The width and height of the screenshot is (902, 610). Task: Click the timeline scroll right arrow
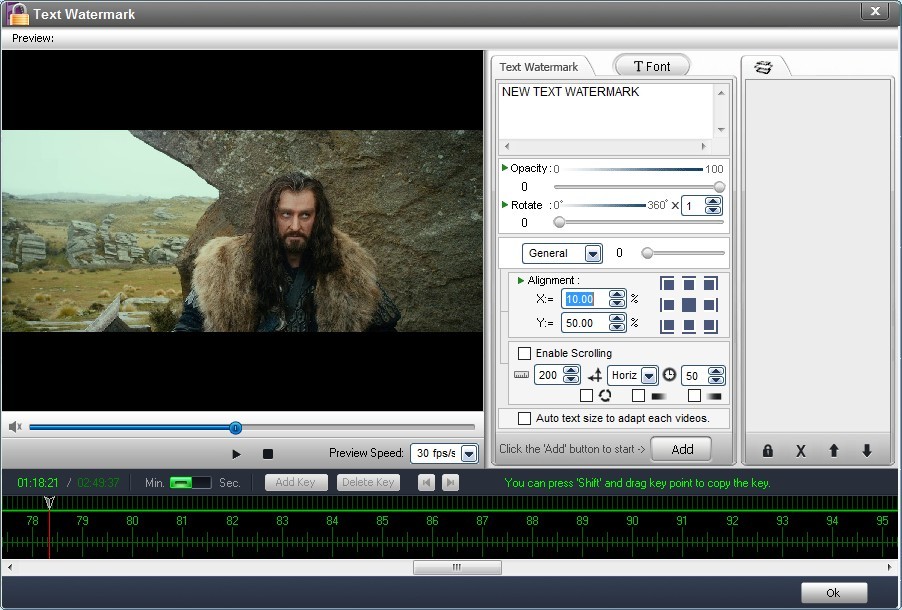[x=891, y=567]
